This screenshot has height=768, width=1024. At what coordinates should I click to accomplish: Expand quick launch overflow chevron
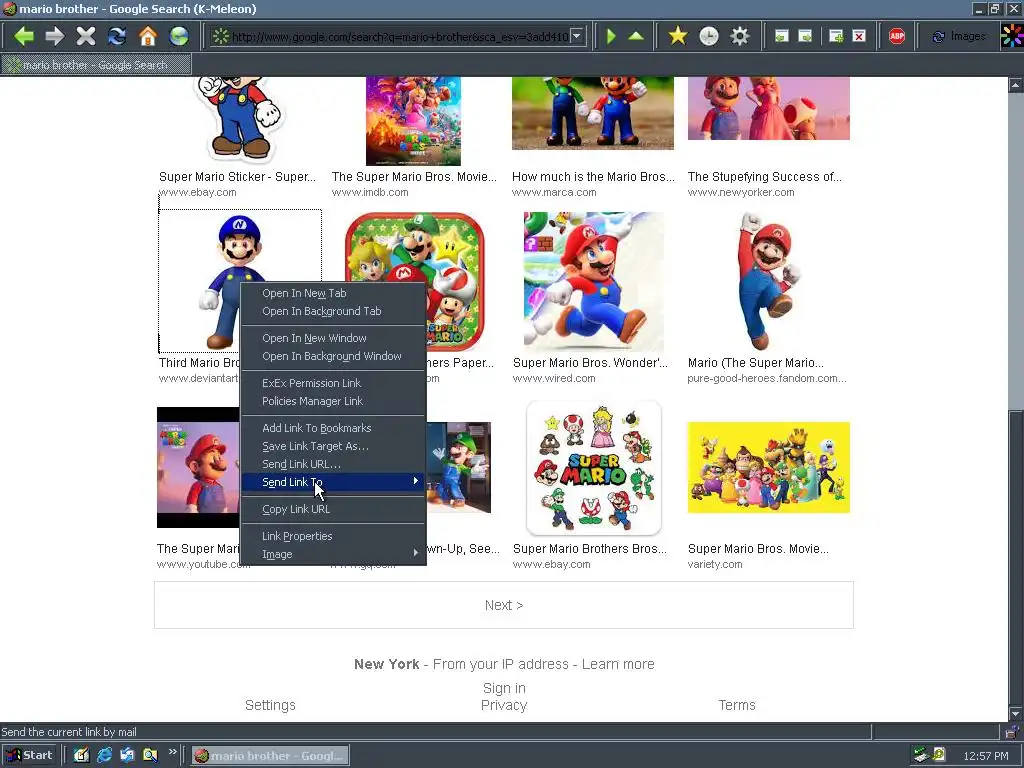pos(172,752)
